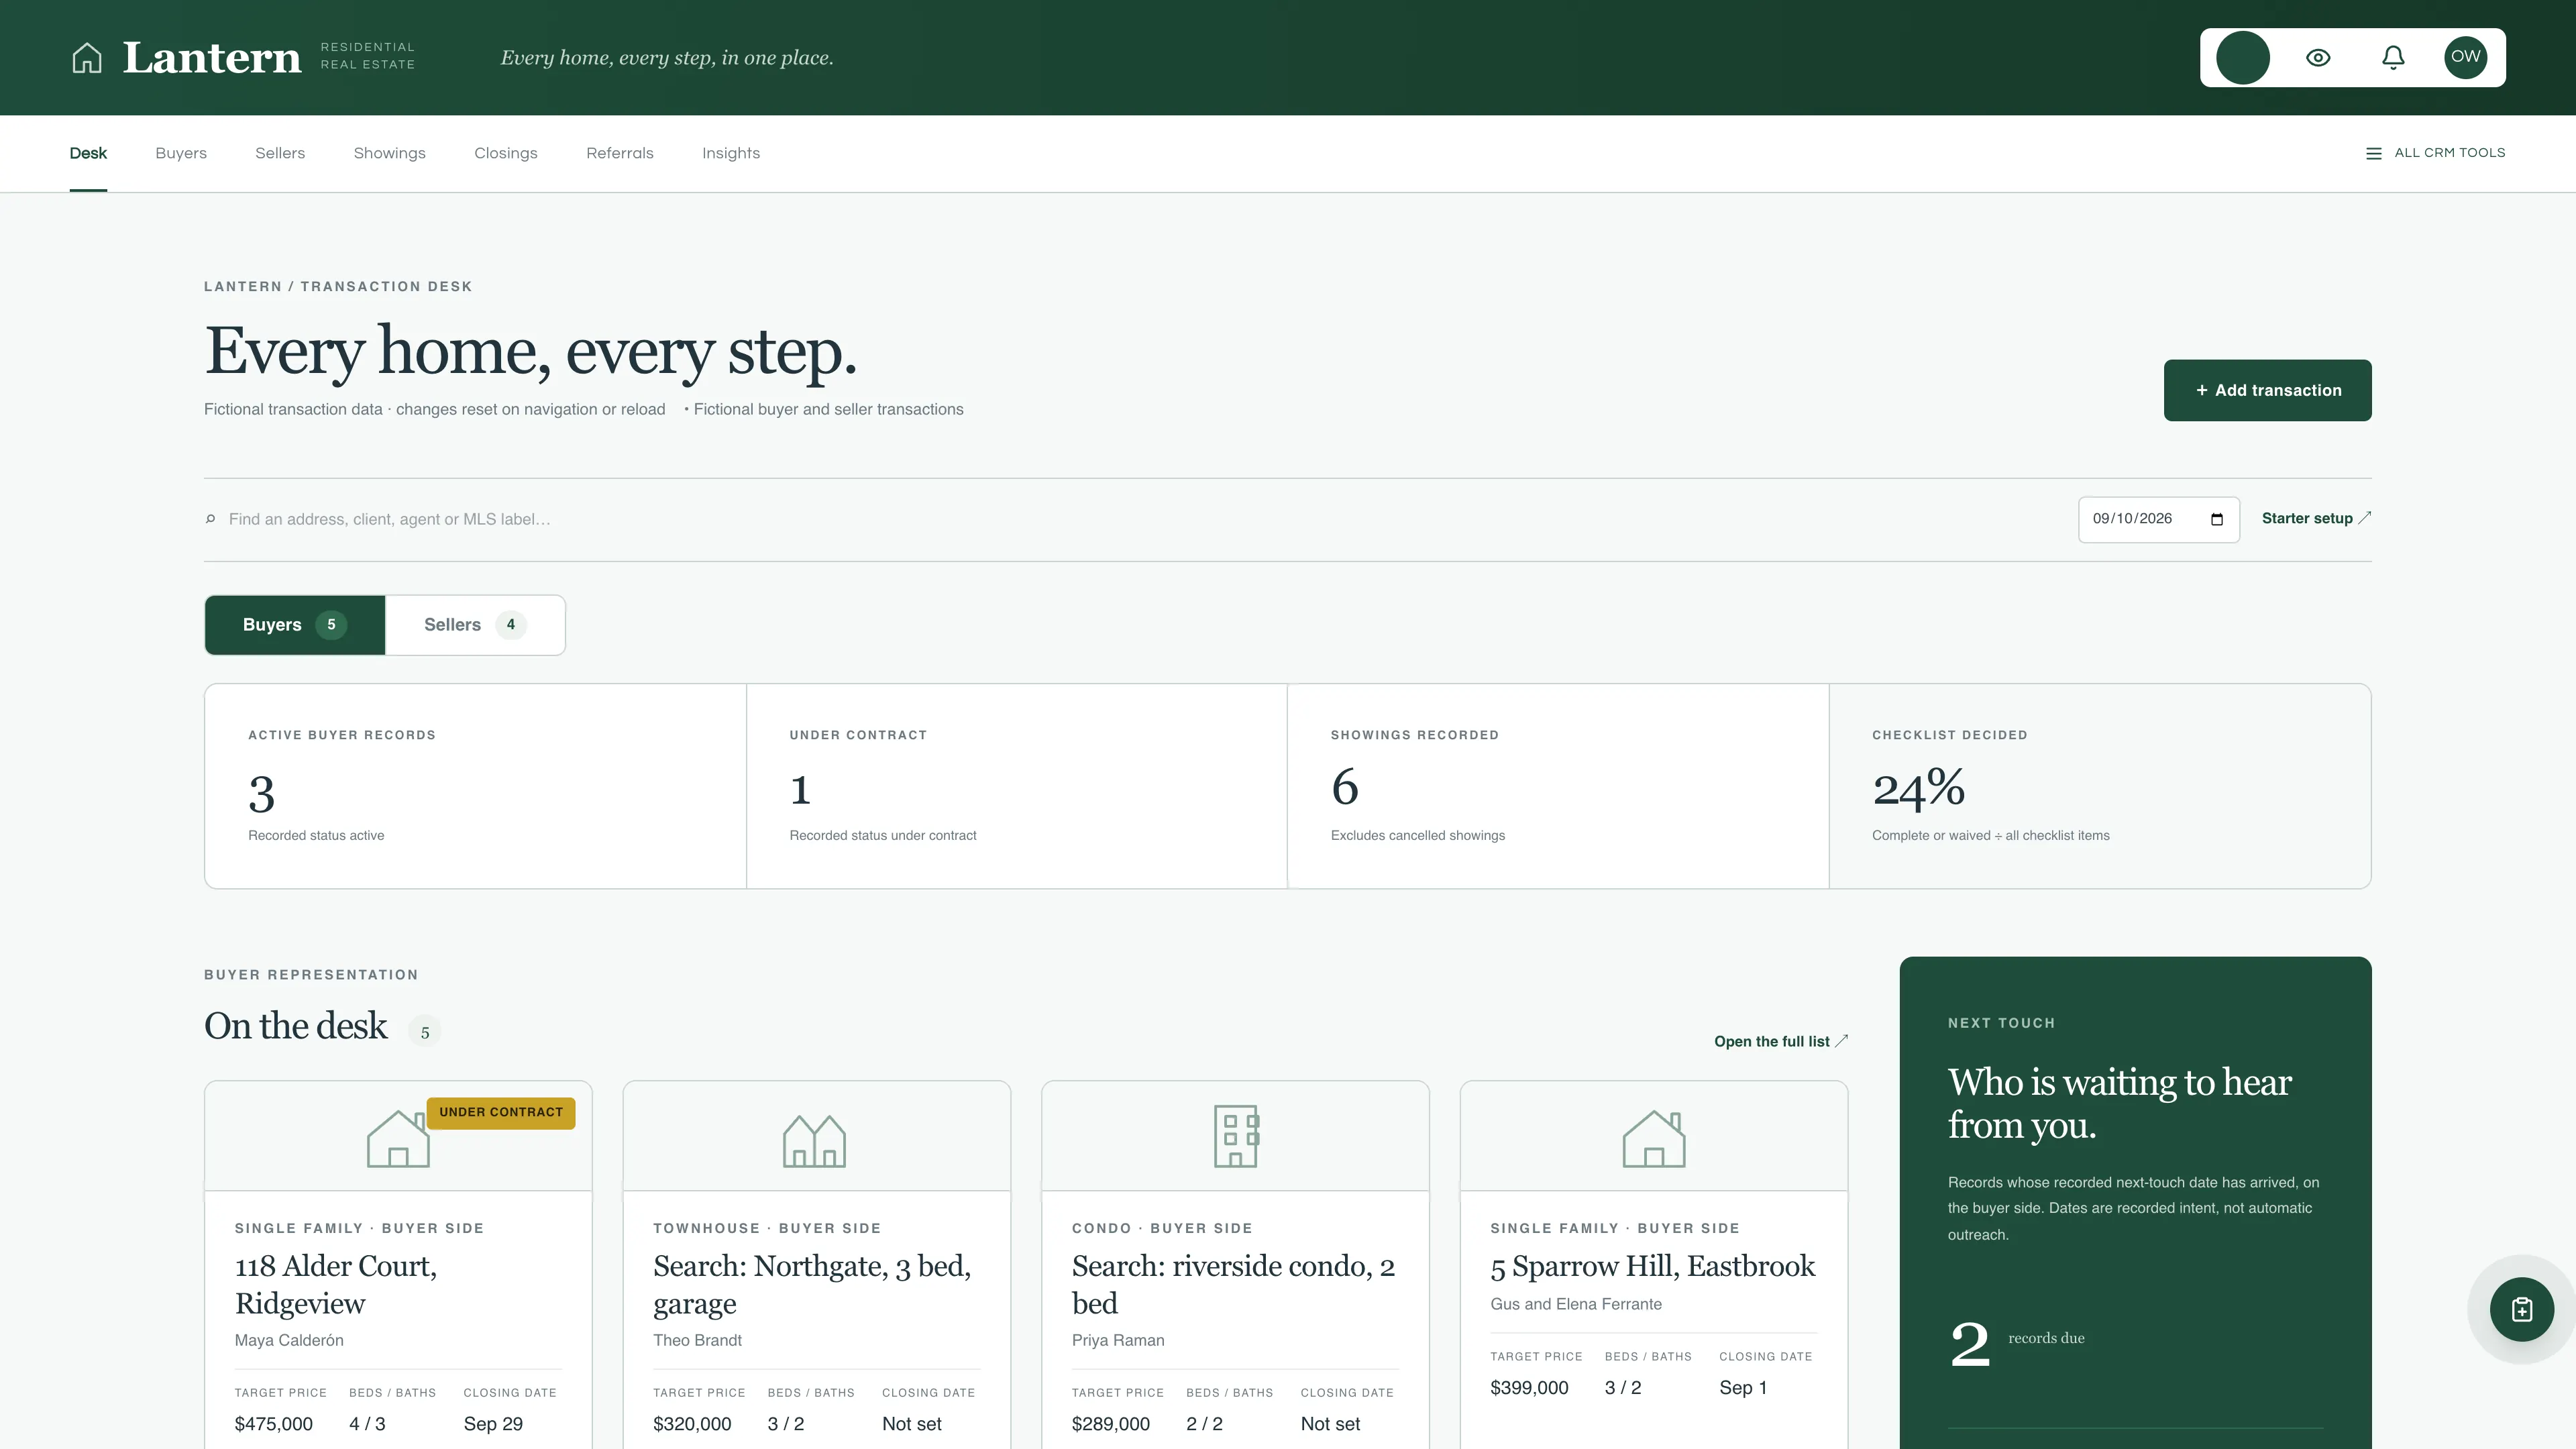The height and width of the screenshot is (1449, 2576).
Task: Open the calendar picker icon in date field
Action: coord(2216,519)
